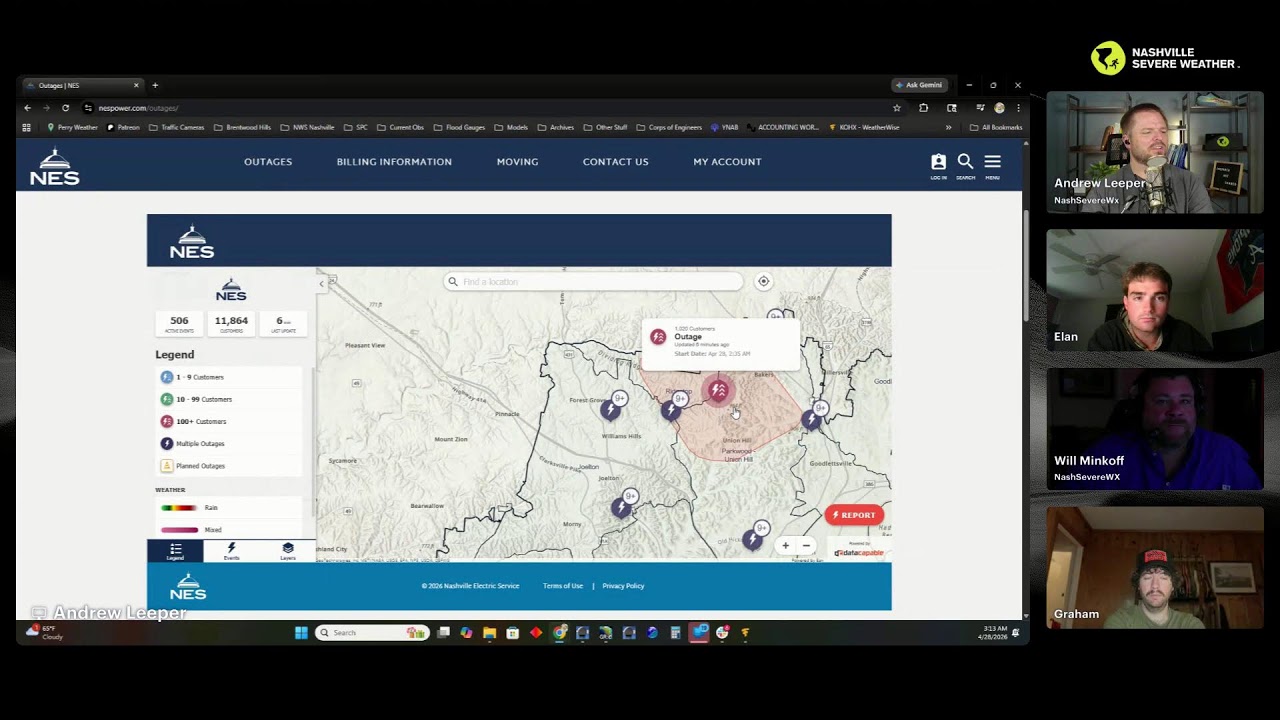Image resolution: width=1280 pixels, height=720 pixels.
Task: Click the red Report button
Action: point(854,515)
